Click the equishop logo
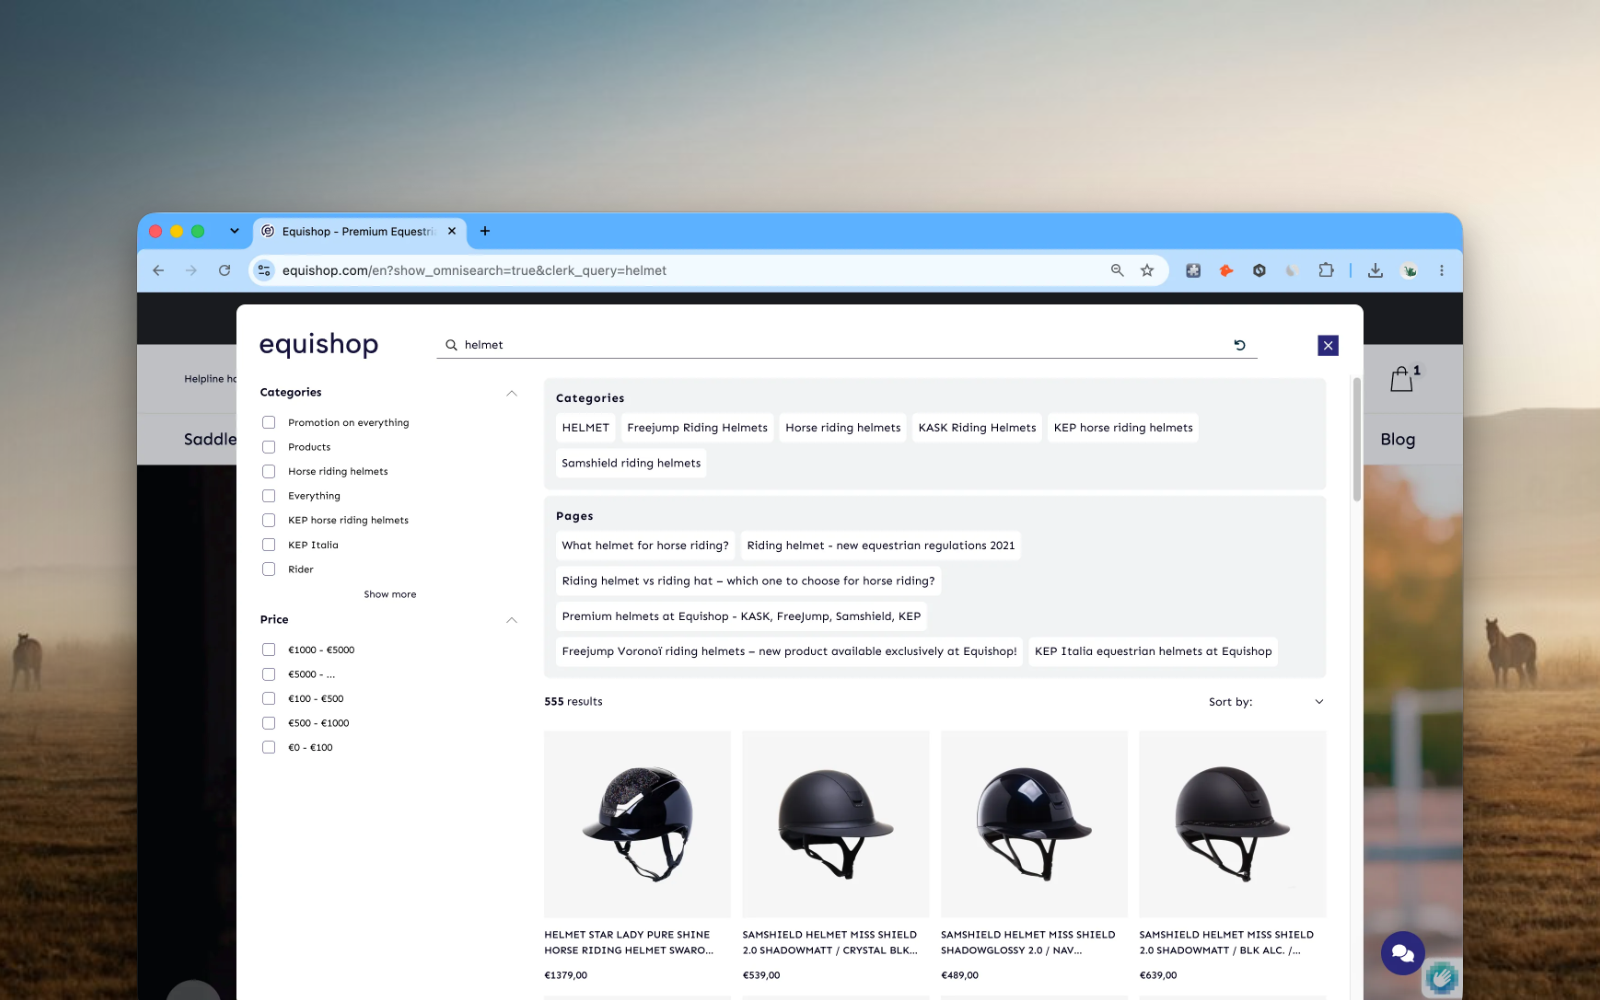The height and width of the screenshot is (1000, 1600). [319, 344]
